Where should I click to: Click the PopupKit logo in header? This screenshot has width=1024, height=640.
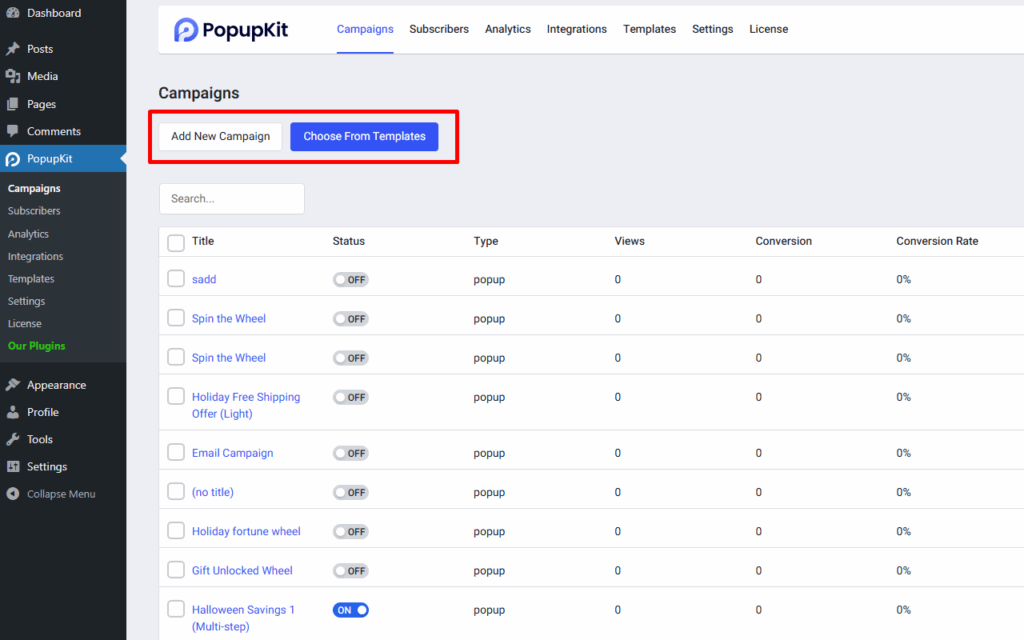pos(231,30)
